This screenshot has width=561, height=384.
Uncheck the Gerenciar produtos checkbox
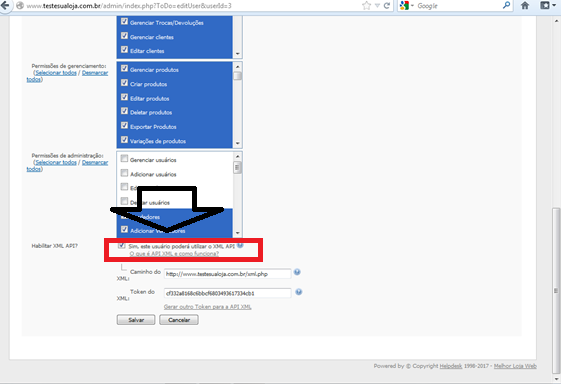[x=124, y=68]
